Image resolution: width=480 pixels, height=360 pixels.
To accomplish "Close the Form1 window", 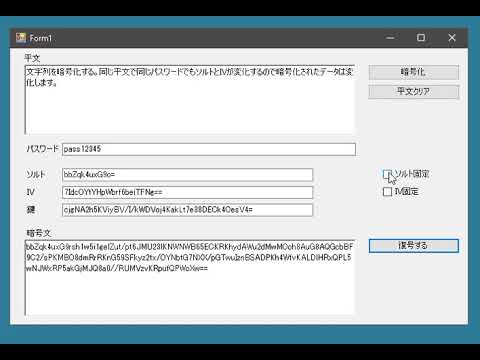I will tap(452, 38).
